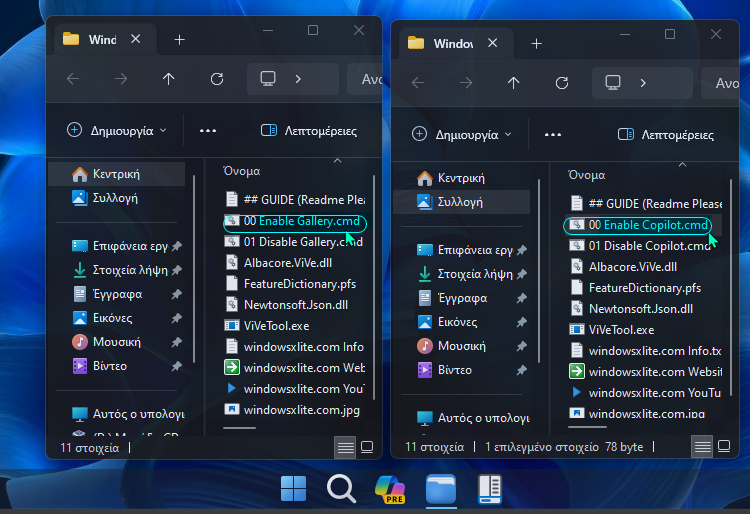Click Όνομα column header in left window
This screenshot has height=514, width=750.
pos(242,171)
